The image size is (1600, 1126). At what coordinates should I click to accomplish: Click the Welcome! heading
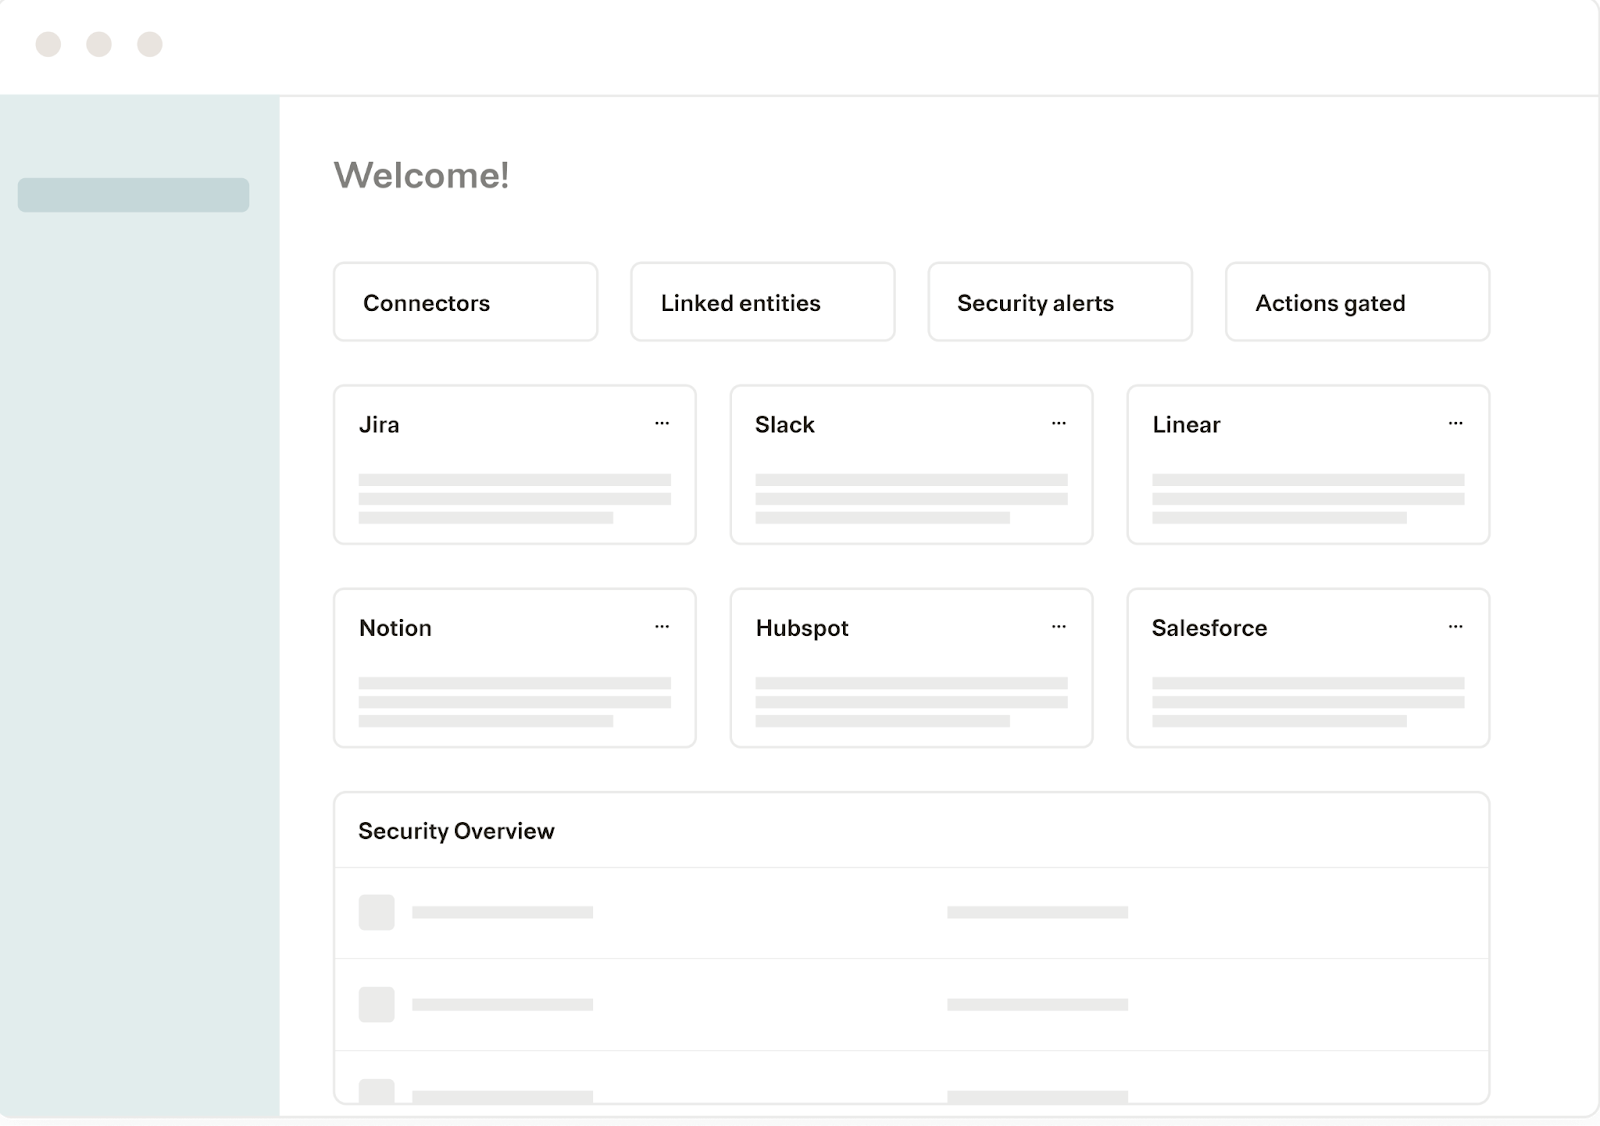tap(421, 176)
